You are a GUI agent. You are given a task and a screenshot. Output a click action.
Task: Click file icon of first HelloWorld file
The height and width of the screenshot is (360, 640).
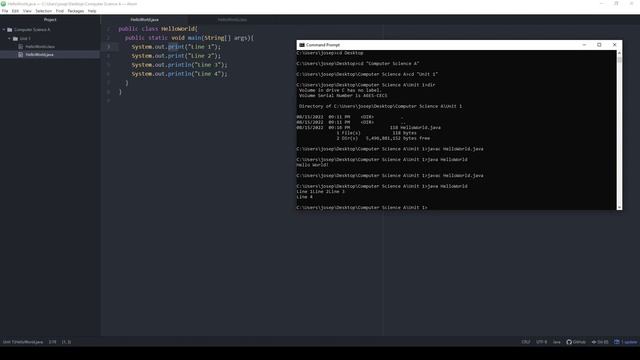pos(20,47)
